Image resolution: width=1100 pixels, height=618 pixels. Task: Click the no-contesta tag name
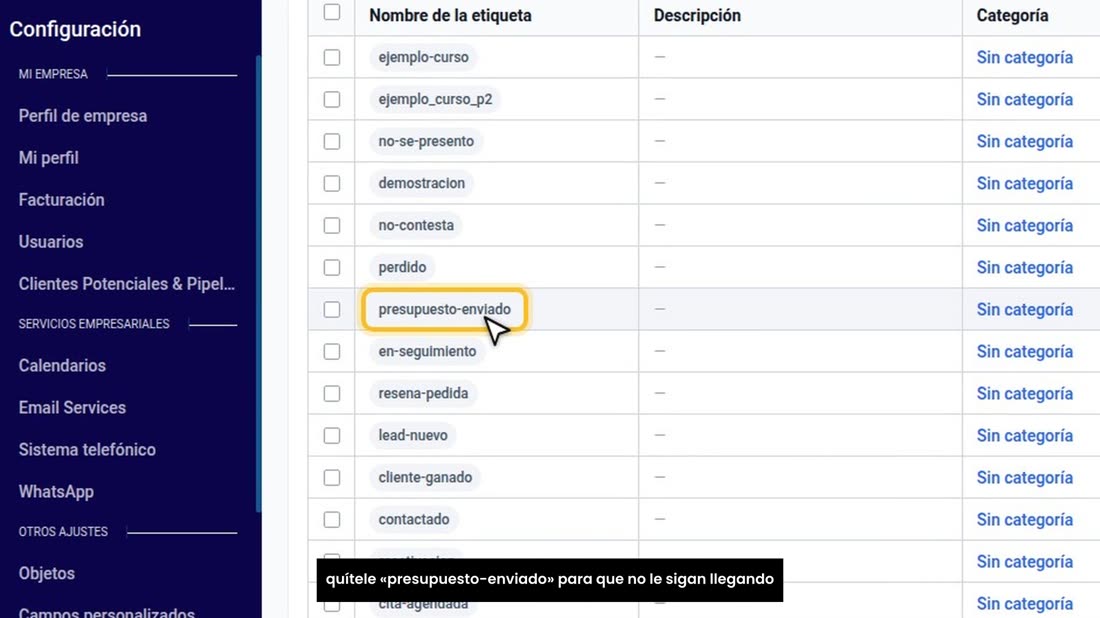coord(416,226)
